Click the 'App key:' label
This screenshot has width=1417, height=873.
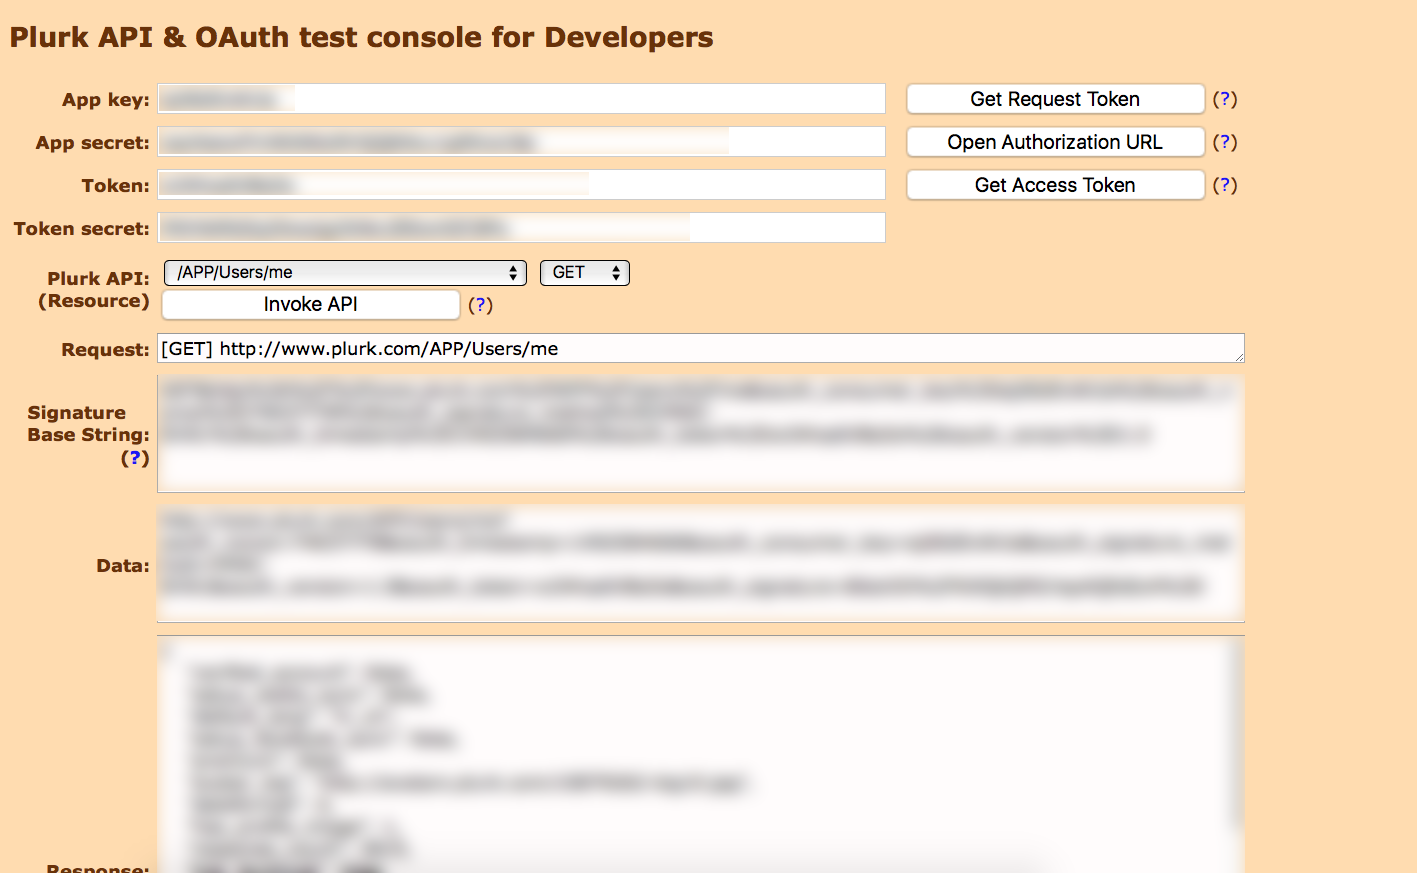(106, 100)
